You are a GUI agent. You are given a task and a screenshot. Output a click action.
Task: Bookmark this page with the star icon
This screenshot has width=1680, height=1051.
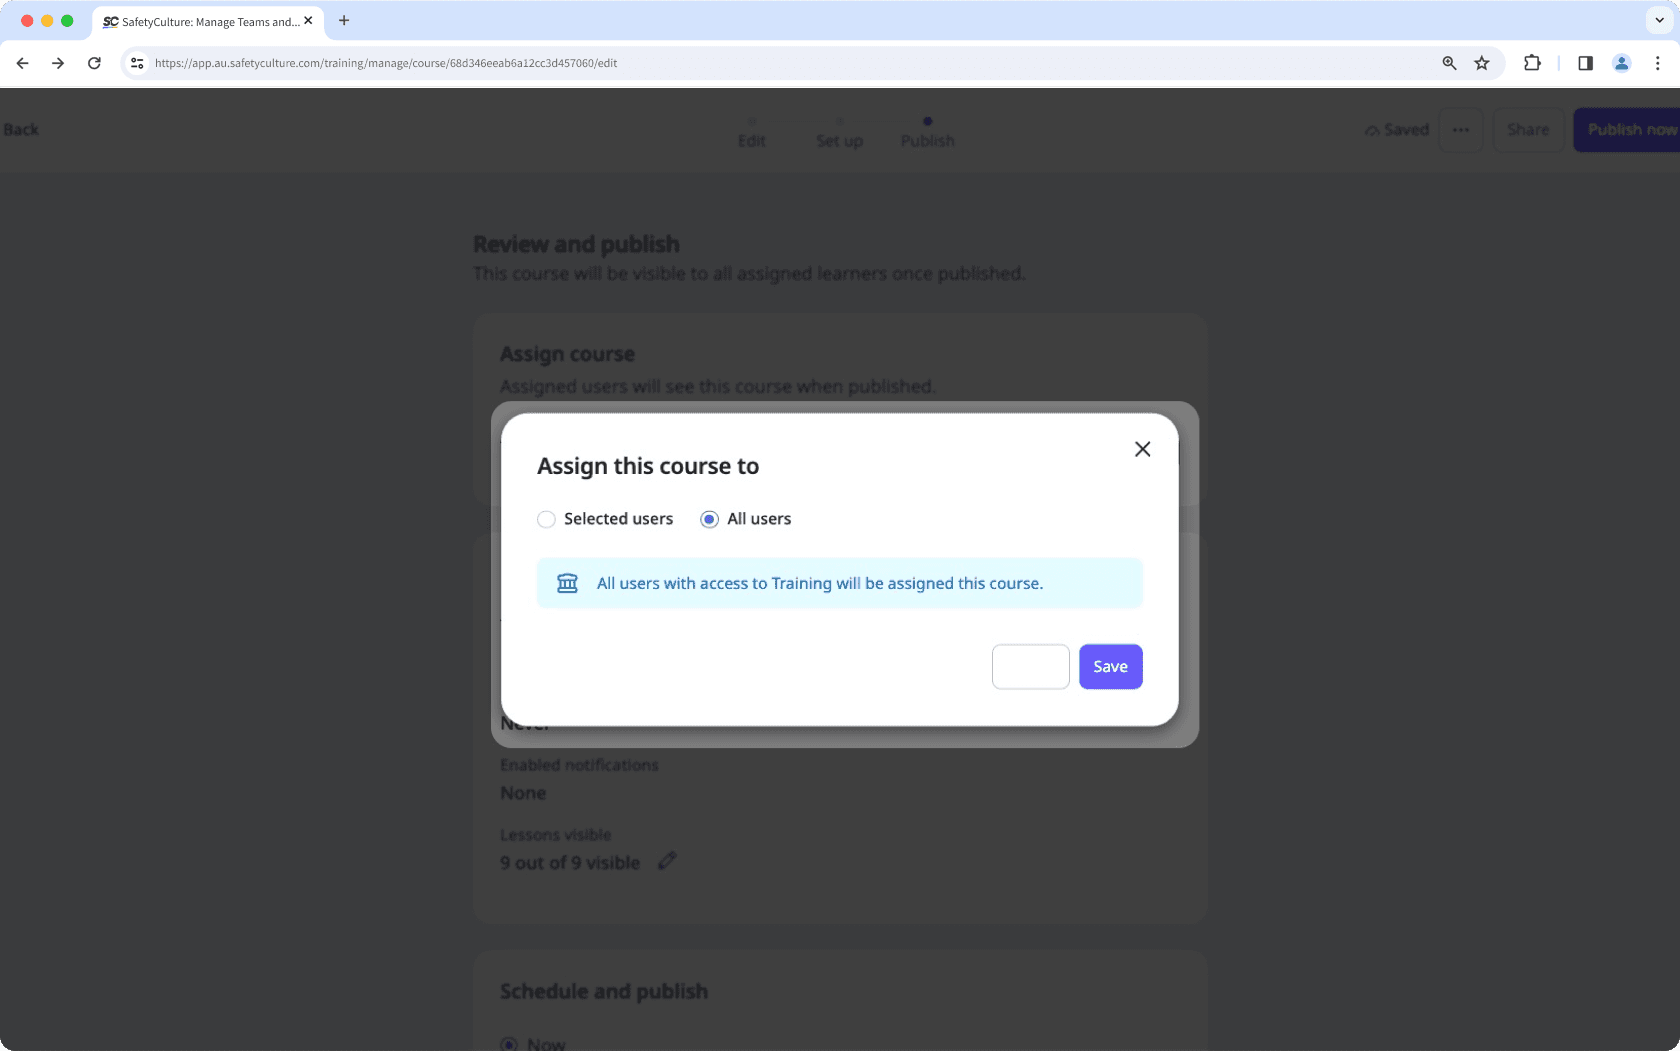click(1481, 62)
